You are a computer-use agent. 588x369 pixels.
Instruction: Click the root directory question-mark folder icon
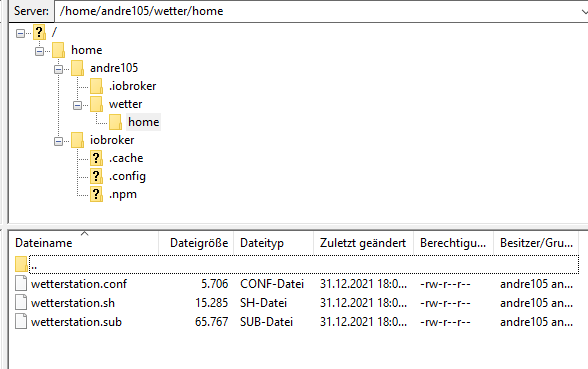(x=39, y=32)
